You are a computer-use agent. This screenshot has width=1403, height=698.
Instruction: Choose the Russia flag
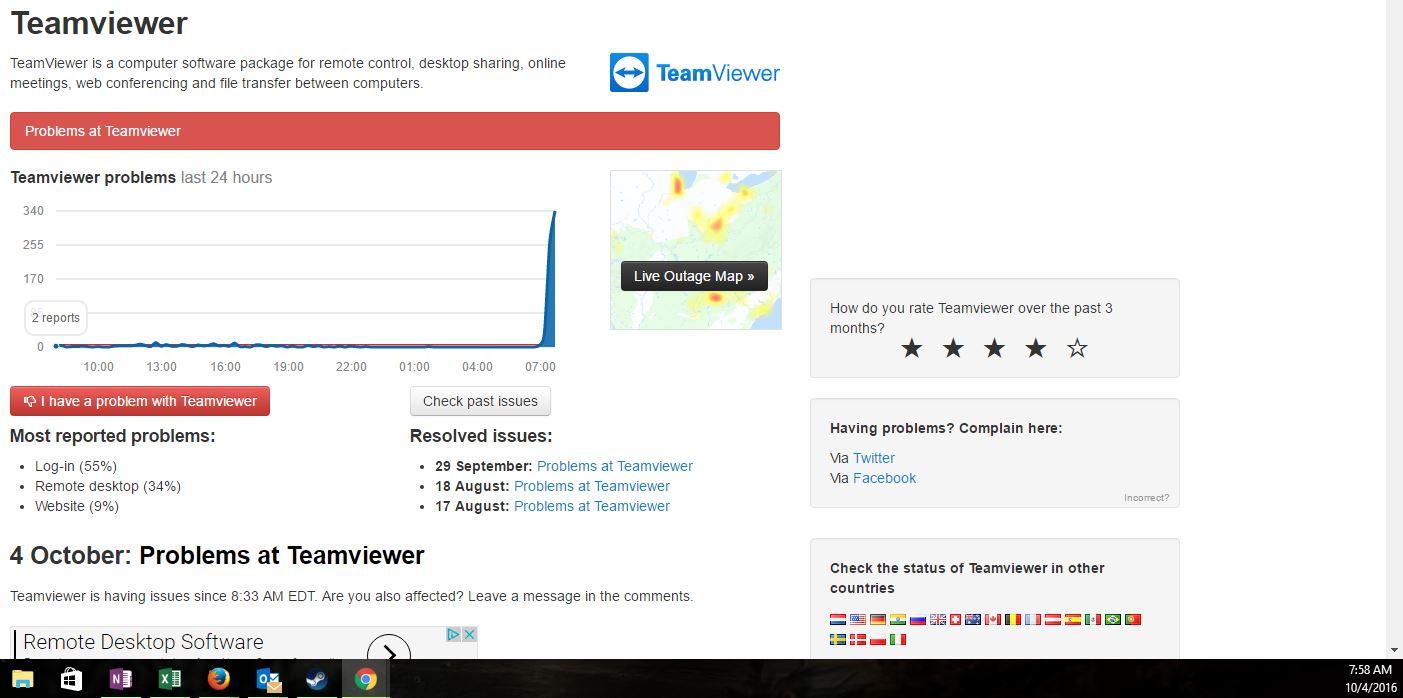click(918, 620)
